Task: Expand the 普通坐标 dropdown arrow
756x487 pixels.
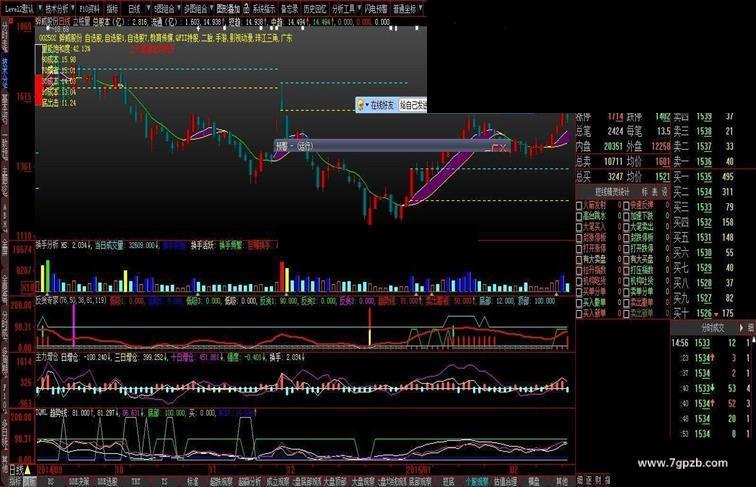Action: (420, 9)
